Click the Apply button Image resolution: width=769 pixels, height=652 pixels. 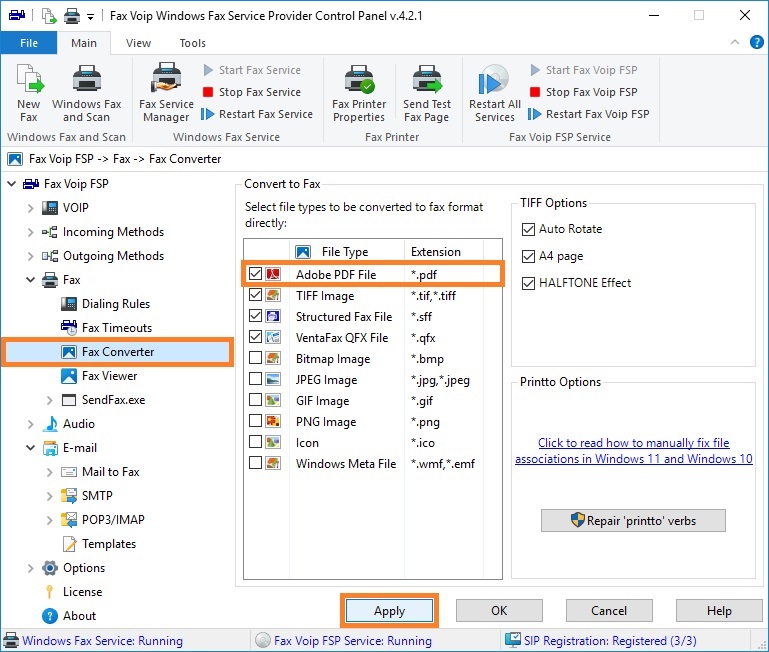pos(389,611)
